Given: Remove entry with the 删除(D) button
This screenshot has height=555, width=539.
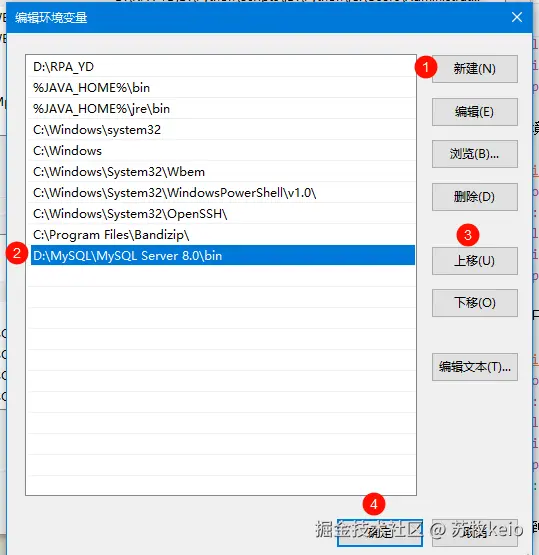Looking at the screenshot, I should click(x=475, y=197).
